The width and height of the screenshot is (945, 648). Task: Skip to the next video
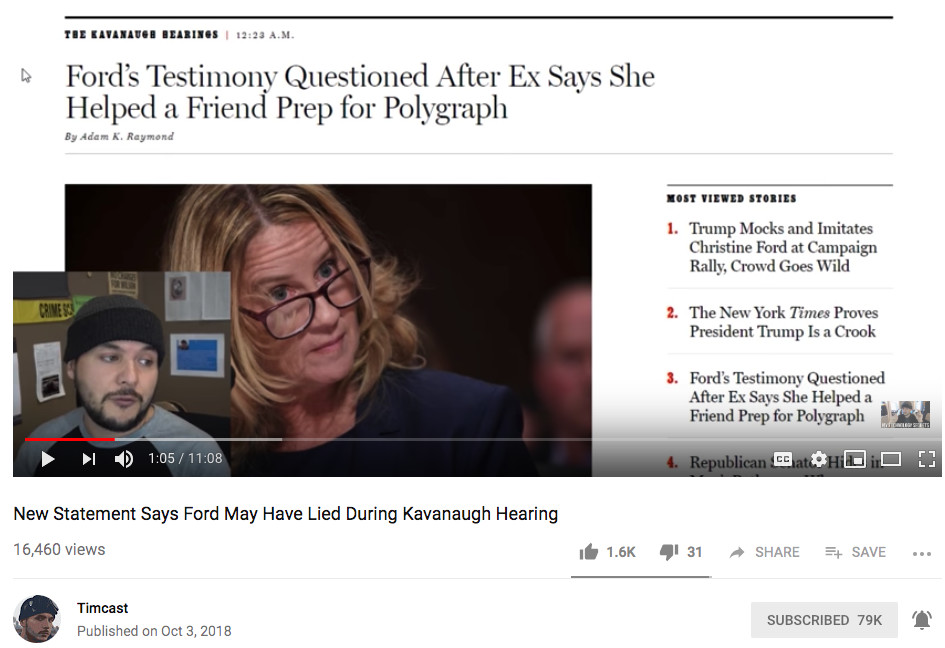coord(88,459)
